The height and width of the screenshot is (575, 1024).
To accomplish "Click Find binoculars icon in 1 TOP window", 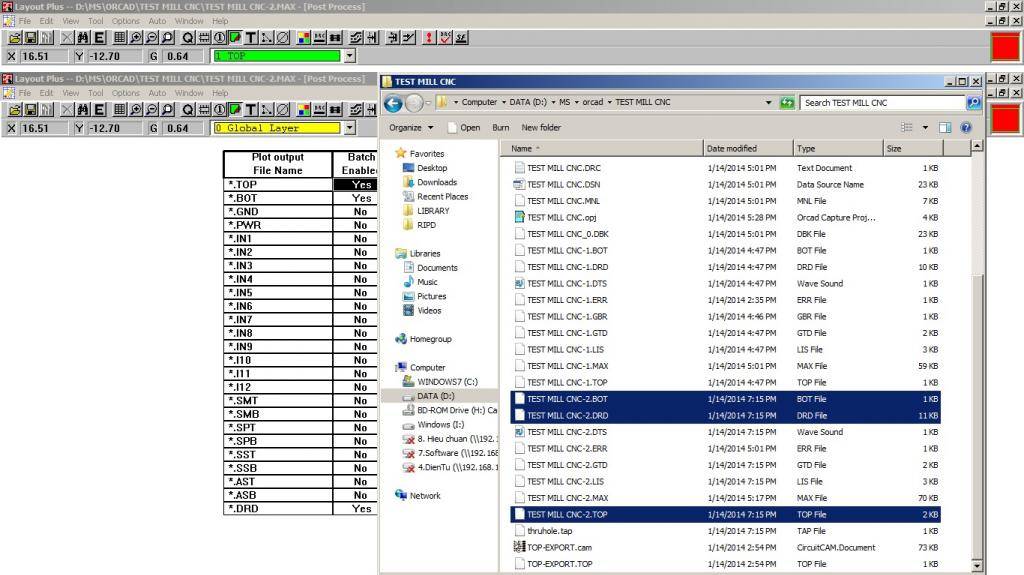I will 83,38.
